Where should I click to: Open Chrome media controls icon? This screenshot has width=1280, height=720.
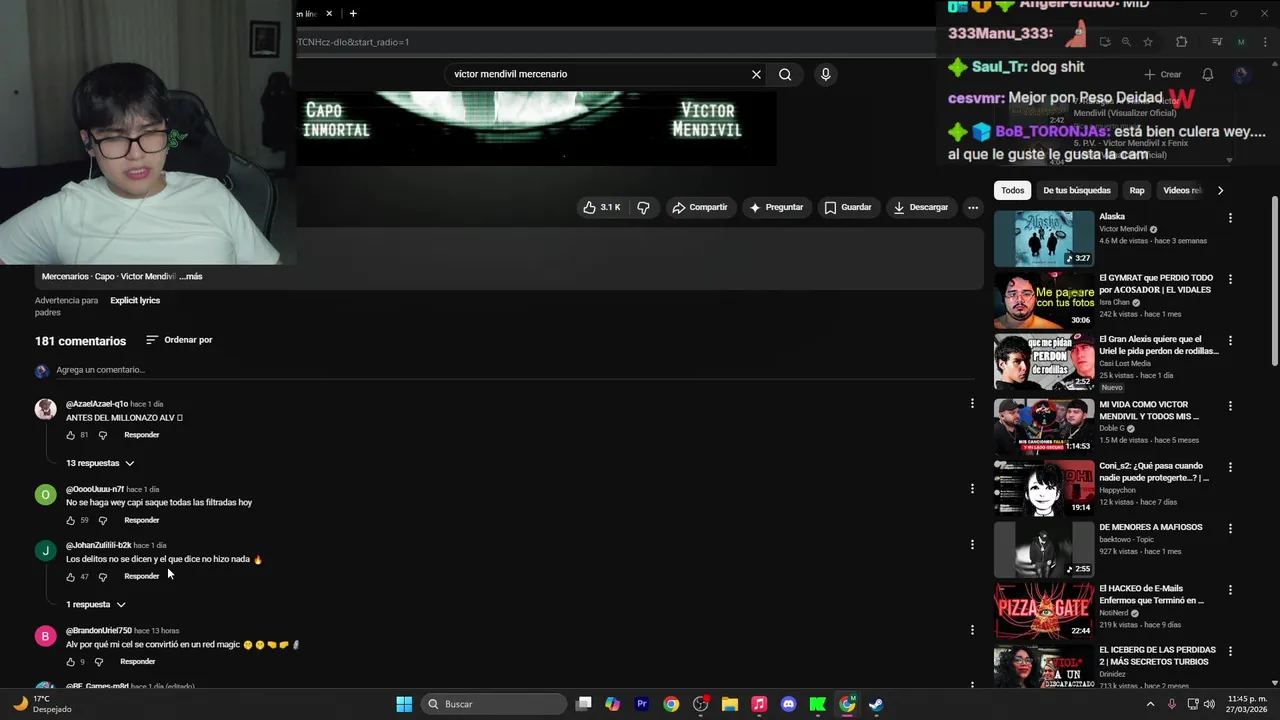coord(1217,42)
